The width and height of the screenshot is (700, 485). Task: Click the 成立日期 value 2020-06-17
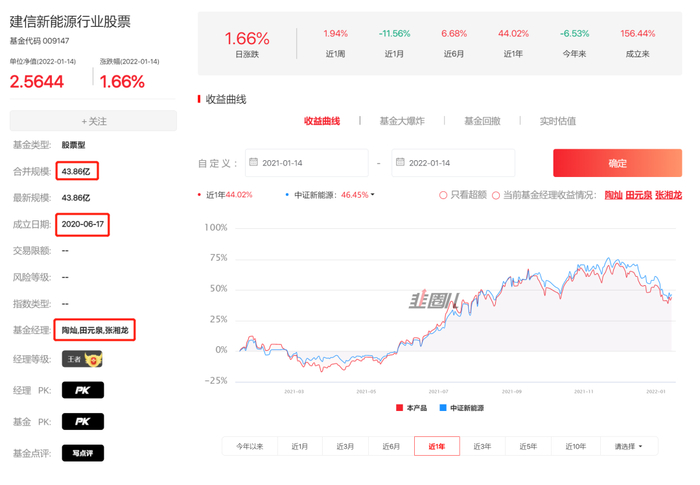tap(83, 224)
